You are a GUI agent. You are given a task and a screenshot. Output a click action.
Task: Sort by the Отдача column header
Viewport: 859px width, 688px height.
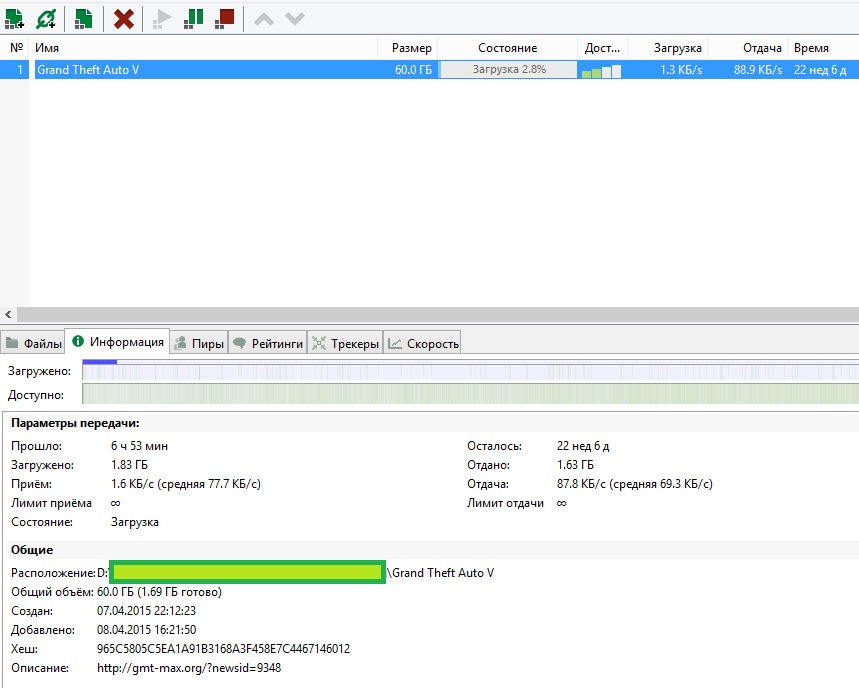coord(747,48)
